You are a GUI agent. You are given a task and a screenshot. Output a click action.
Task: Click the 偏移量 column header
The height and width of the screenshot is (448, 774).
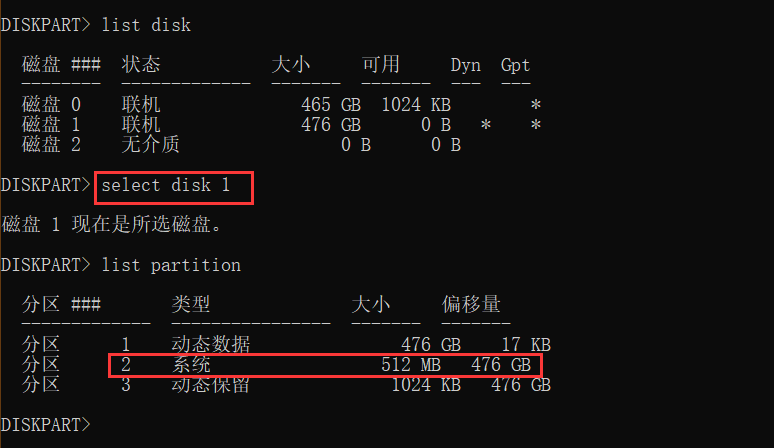coord(471,305)
